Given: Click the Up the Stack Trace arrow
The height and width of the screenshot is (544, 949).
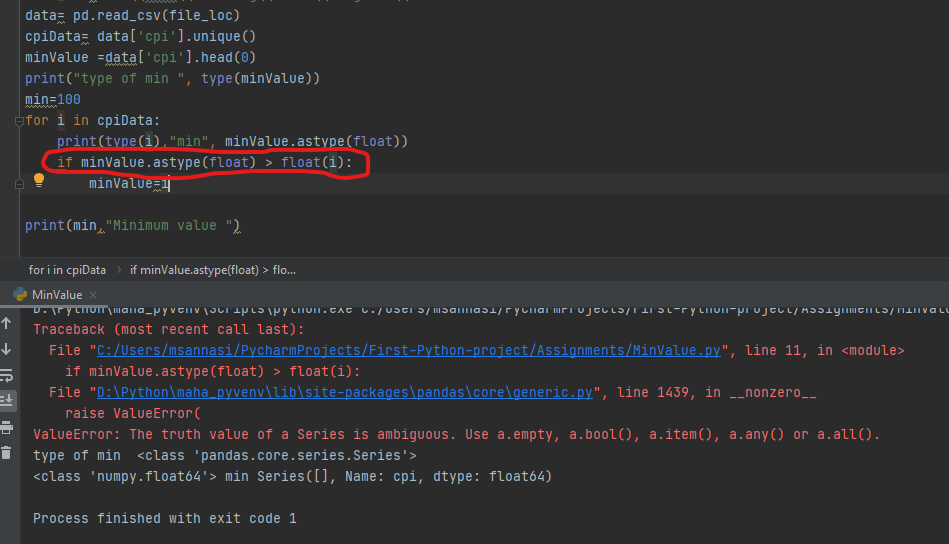Looking at the screenshot, I should coord(7,323).
